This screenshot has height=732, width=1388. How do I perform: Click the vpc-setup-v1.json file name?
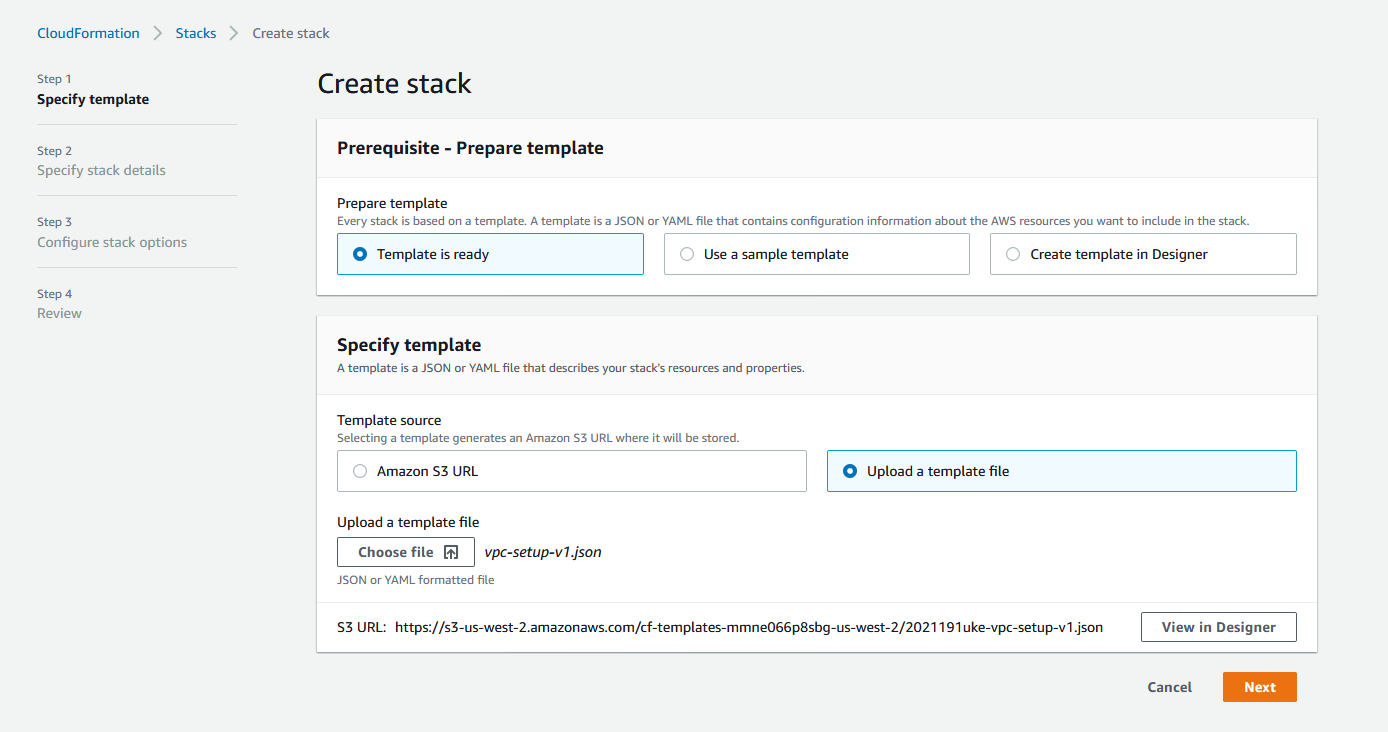pos(543,552)
